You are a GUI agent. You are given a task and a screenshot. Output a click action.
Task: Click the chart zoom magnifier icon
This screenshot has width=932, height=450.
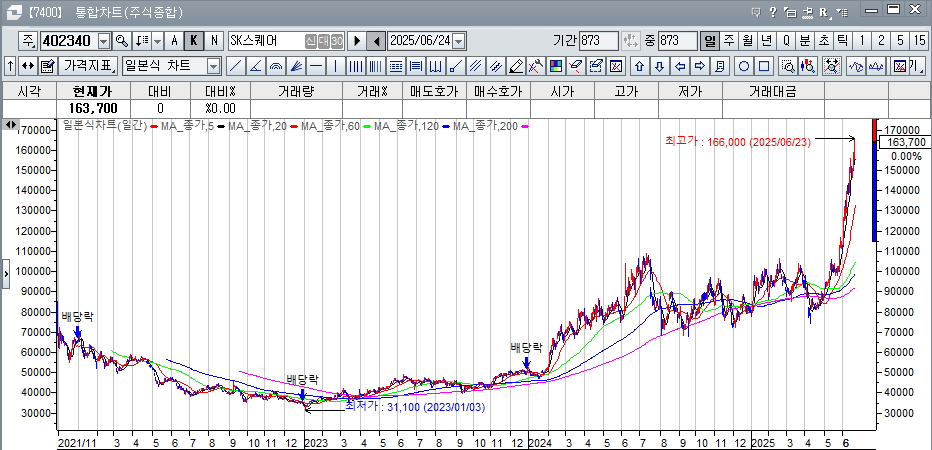tap(788, 66)
